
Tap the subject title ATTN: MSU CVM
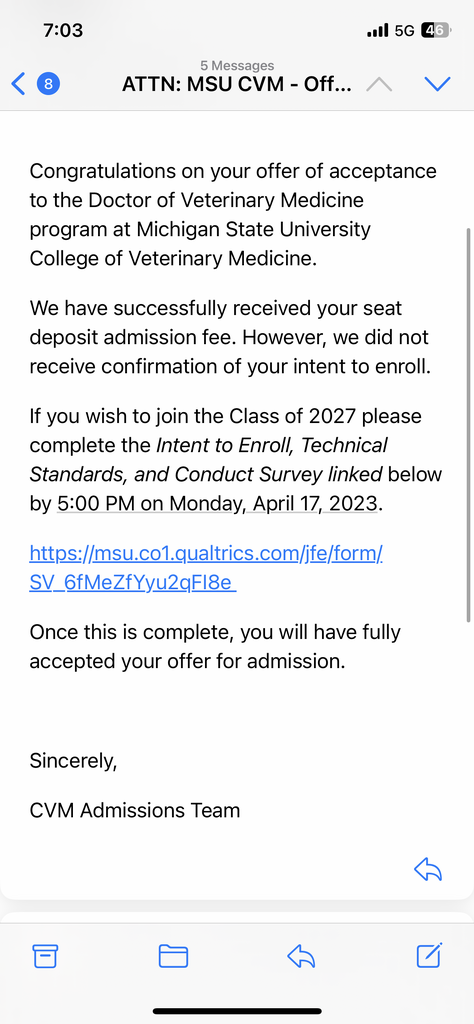[238, 85]
